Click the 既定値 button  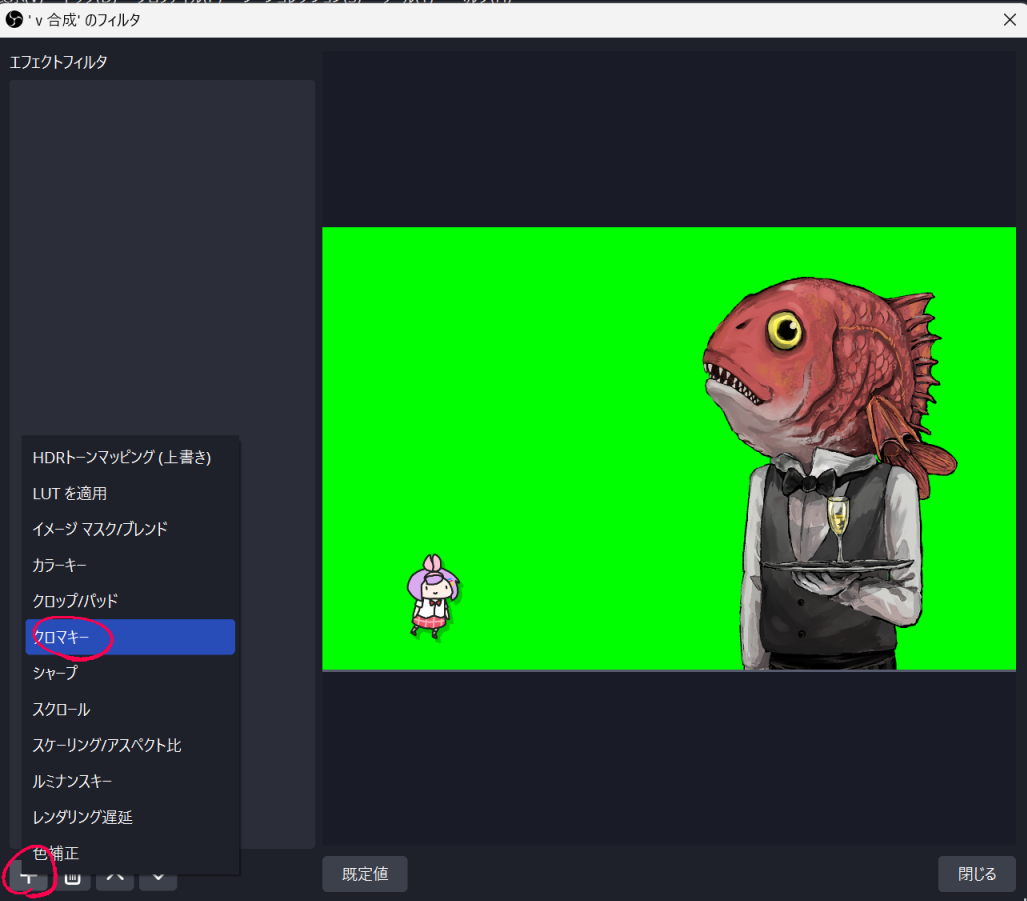tap(365, 874)
